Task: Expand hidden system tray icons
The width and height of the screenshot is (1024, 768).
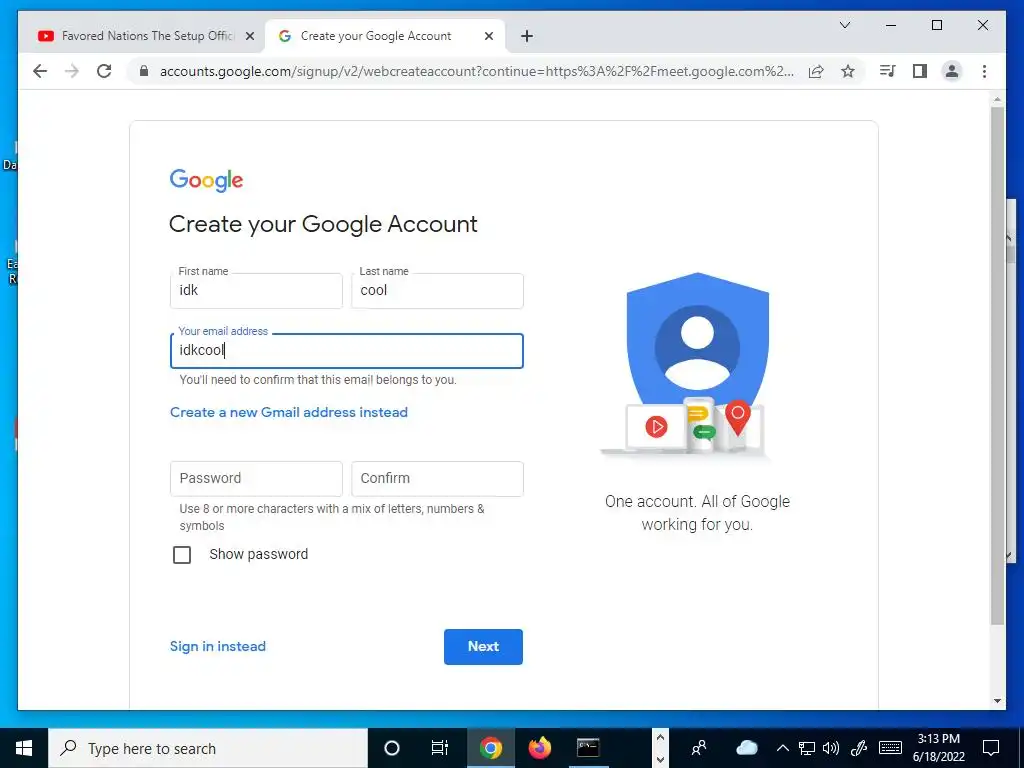Action: tap(783, 748)
